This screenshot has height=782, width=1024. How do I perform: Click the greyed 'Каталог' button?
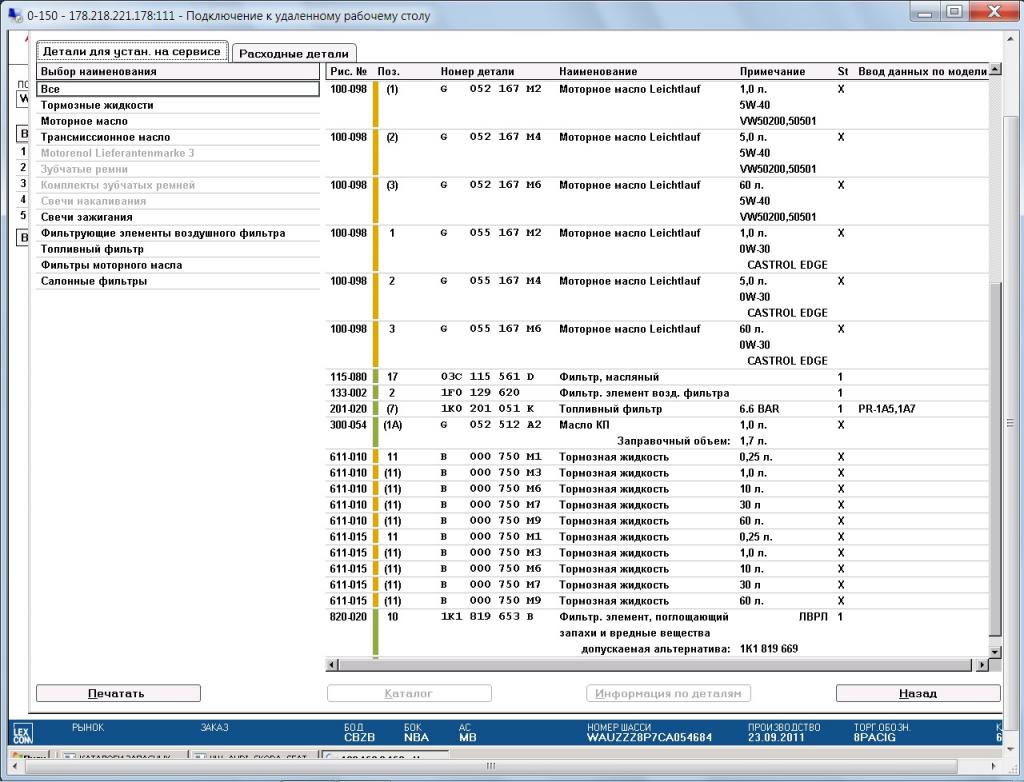click(x=409, y=693)
